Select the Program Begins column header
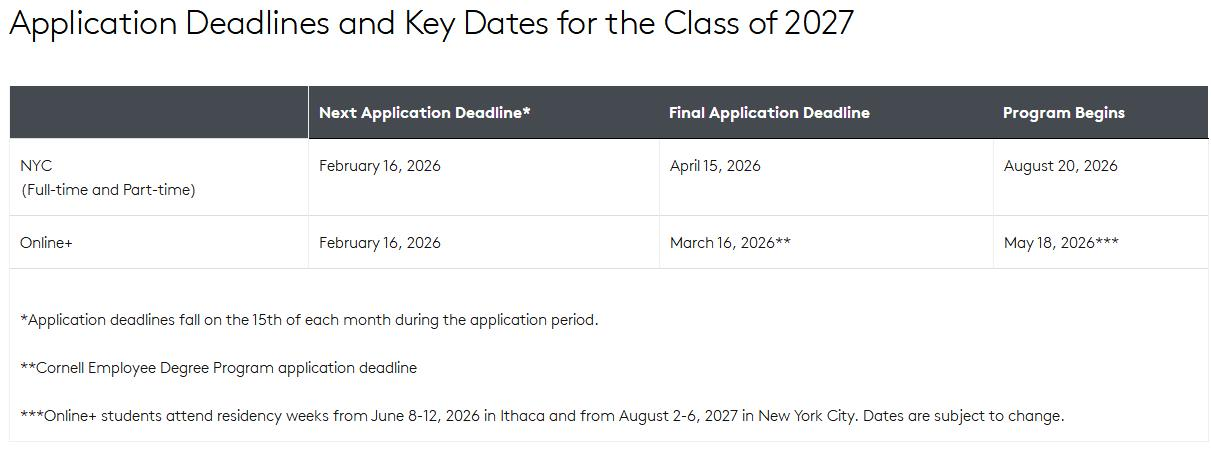 click(x=1063, y=113)
